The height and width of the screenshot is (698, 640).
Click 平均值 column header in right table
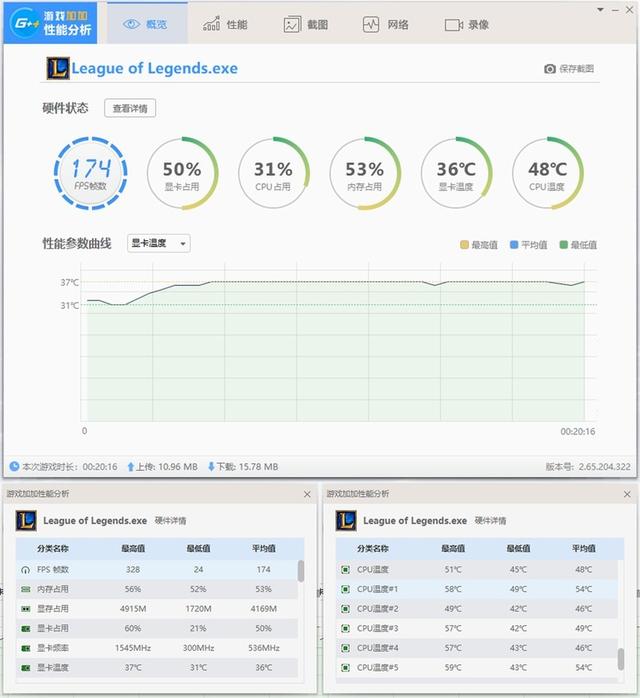(x=583, y=548)
